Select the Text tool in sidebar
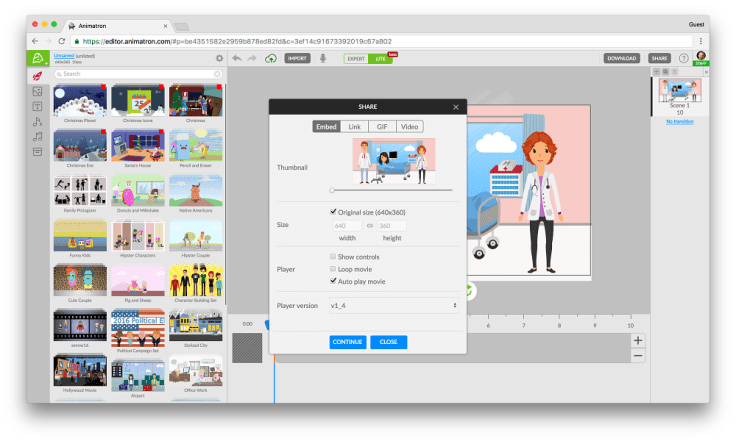The height and width of the screenshot is (441, 736). (38, 106)
